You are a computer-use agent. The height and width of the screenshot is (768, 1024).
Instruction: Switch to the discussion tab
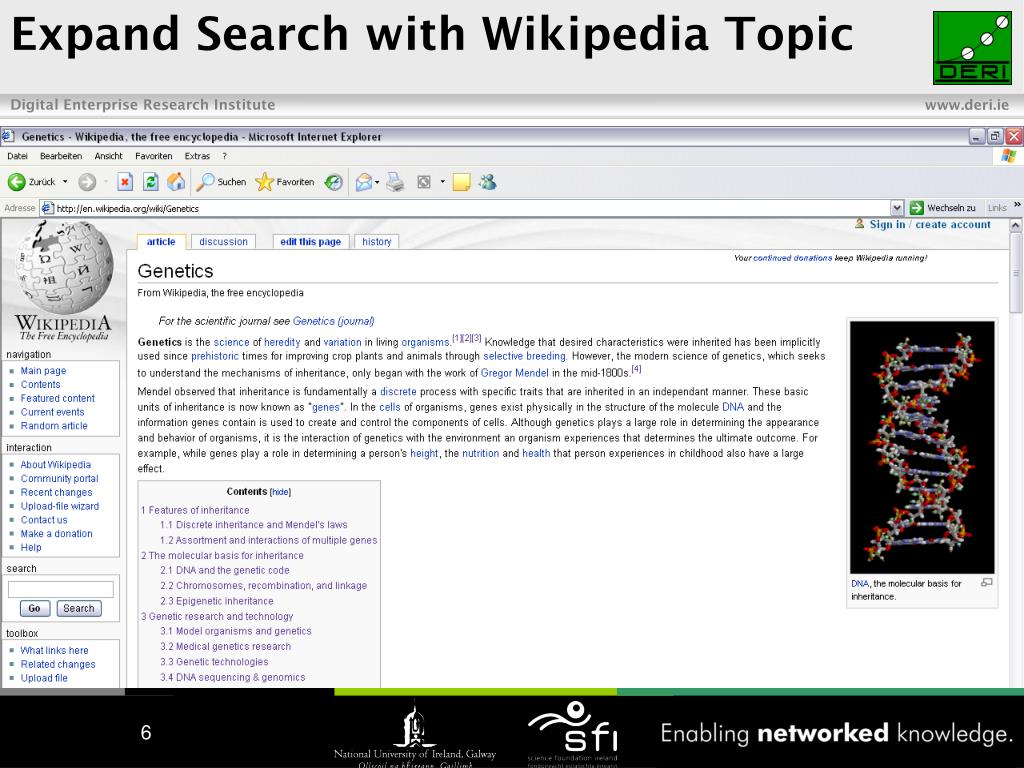tap(223, 242)
